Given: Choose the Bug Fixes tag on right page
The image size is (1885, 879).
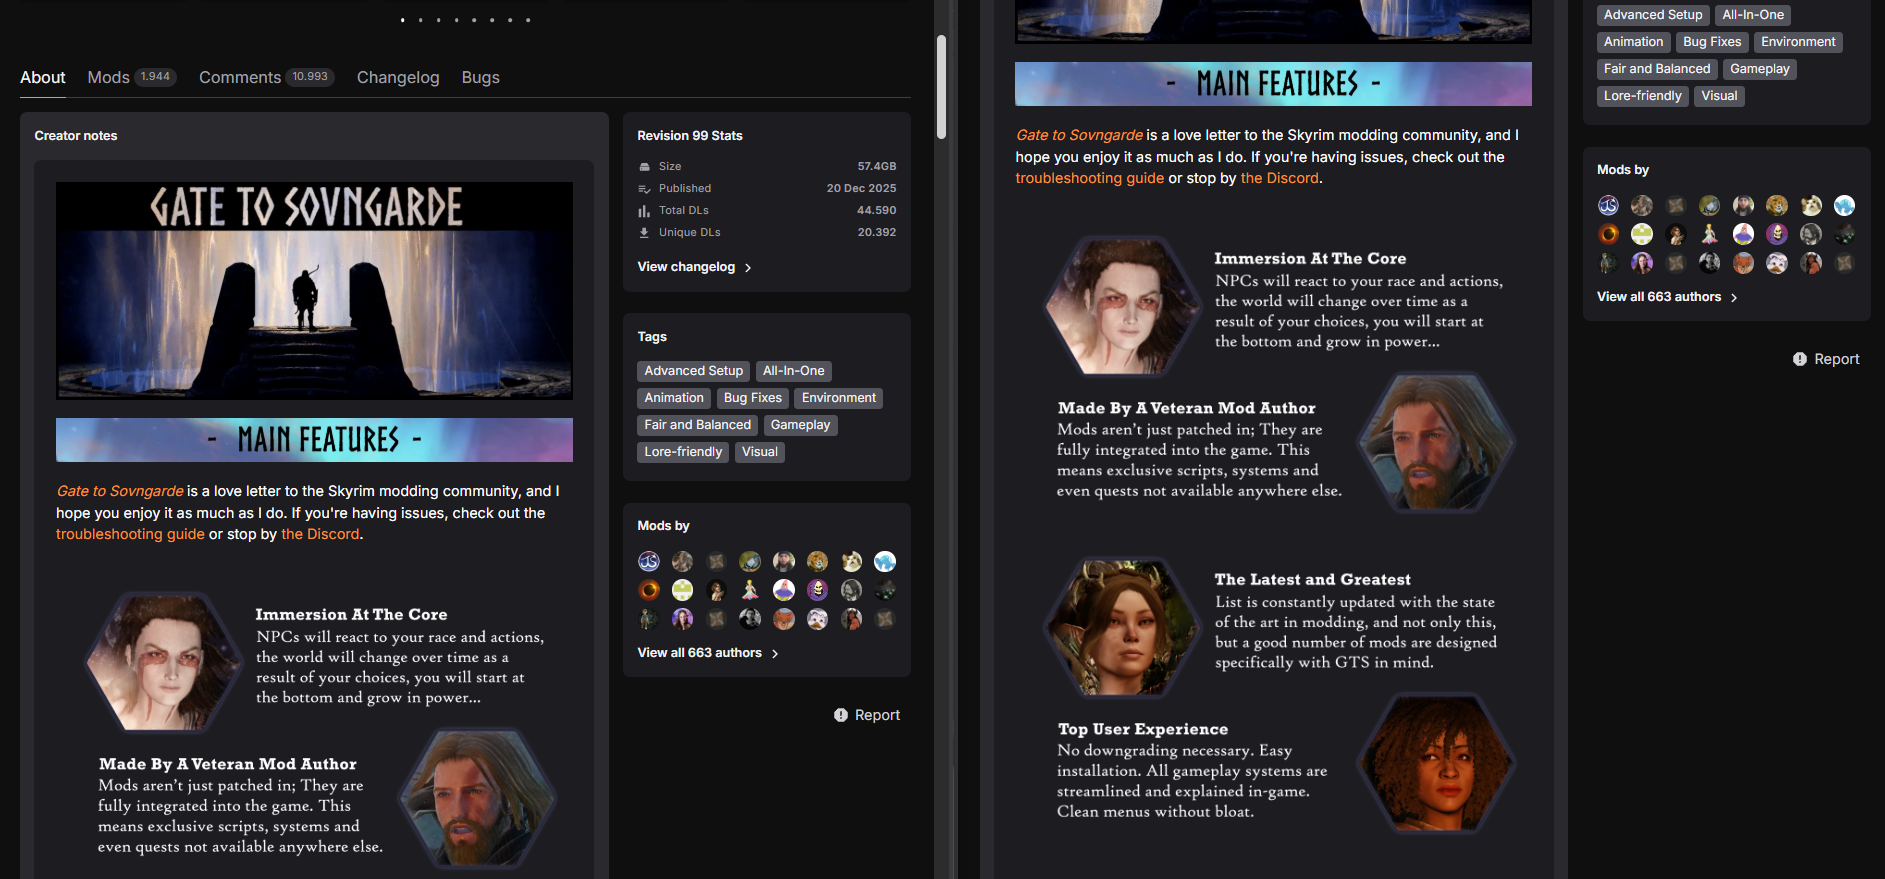Looking at the screenshot, I should [x=1712, y=42].
